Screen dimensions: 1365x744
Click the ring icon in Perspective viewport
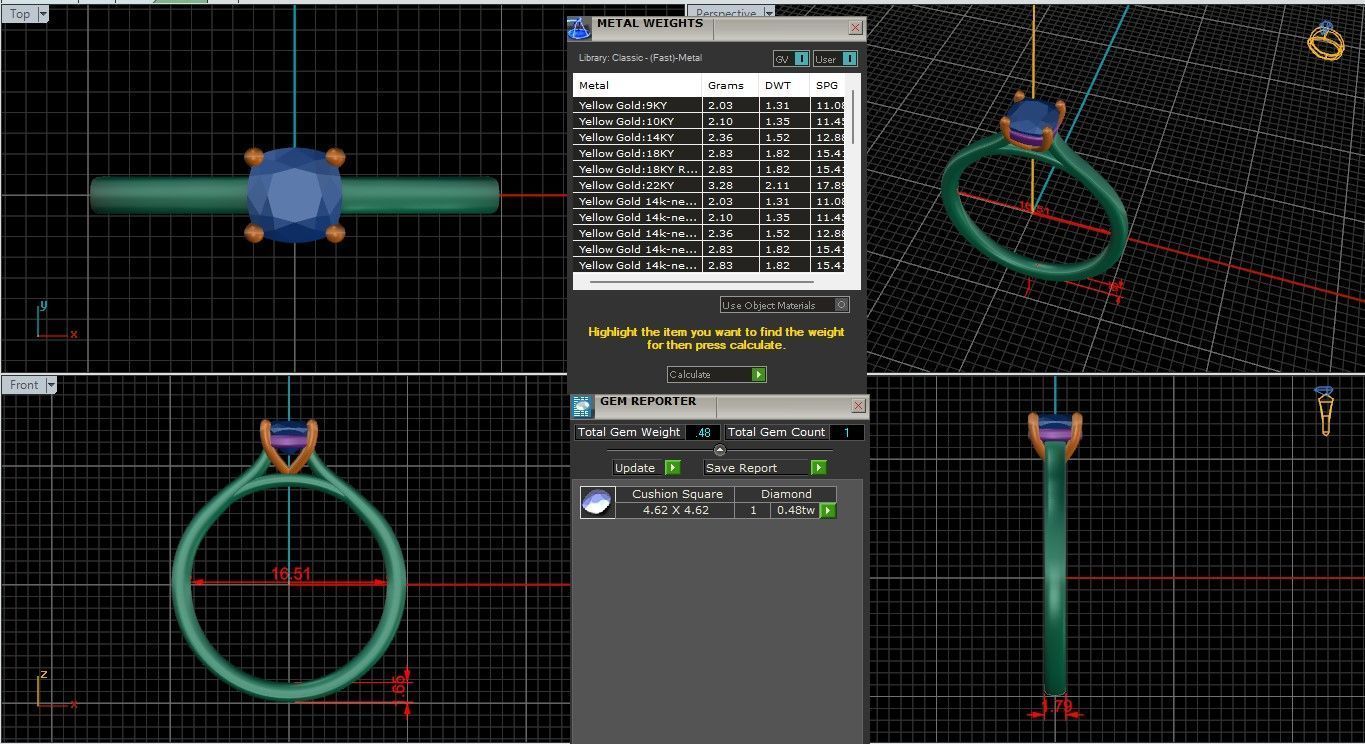(1326, 41)
